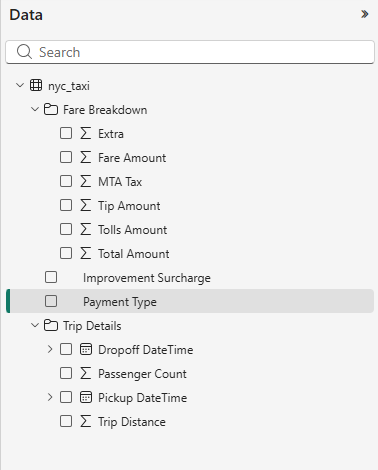378x470 pixels.
Task: Click the magnifier icon in the search box
Action: [x=24, y=52]
